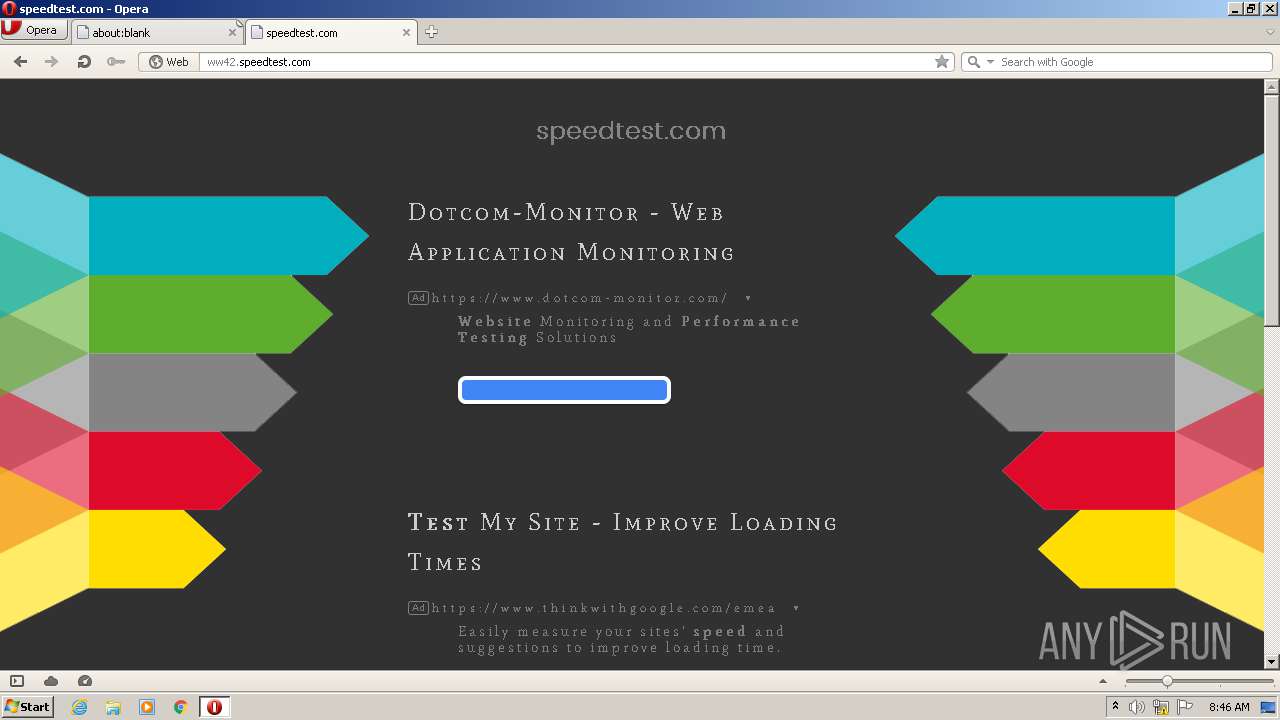Viewport: 1280px width, 720px height.
Task: Expand the thinkwithgoogle ad dropdown arrow
Action: pyautogui.click(x=796, y=609)
